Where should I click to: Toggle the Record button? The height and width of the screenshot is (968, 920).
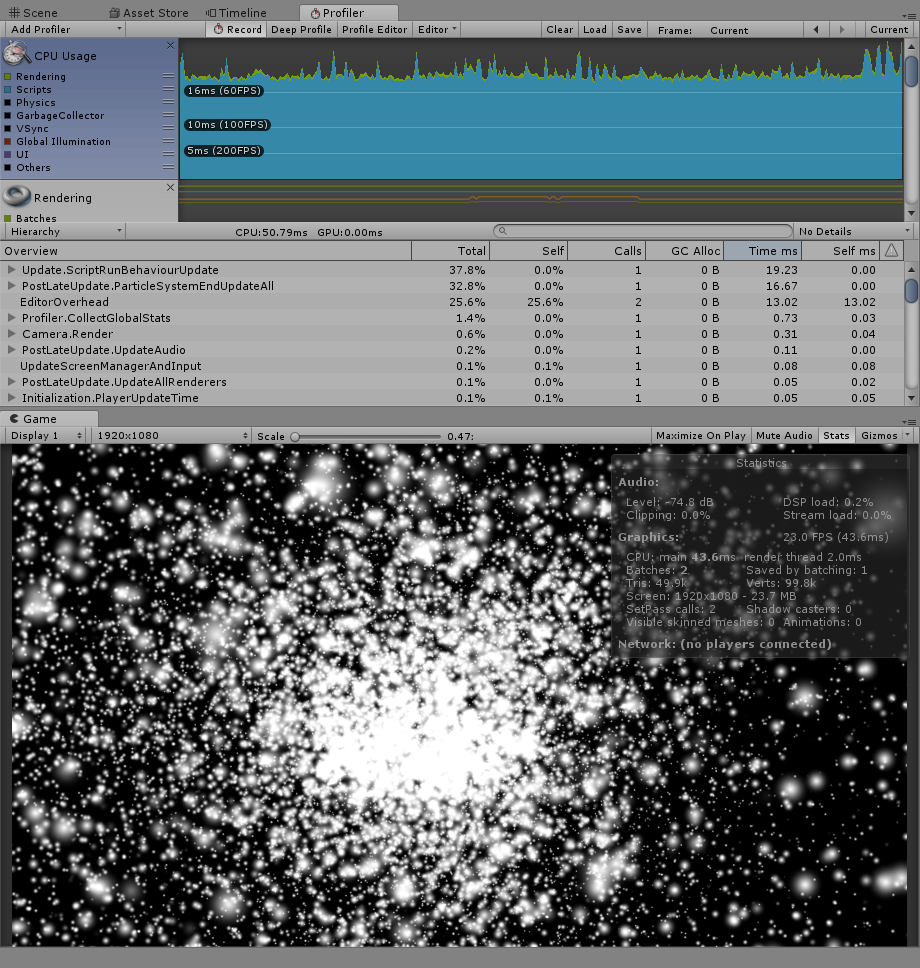[x=237, y=30]
